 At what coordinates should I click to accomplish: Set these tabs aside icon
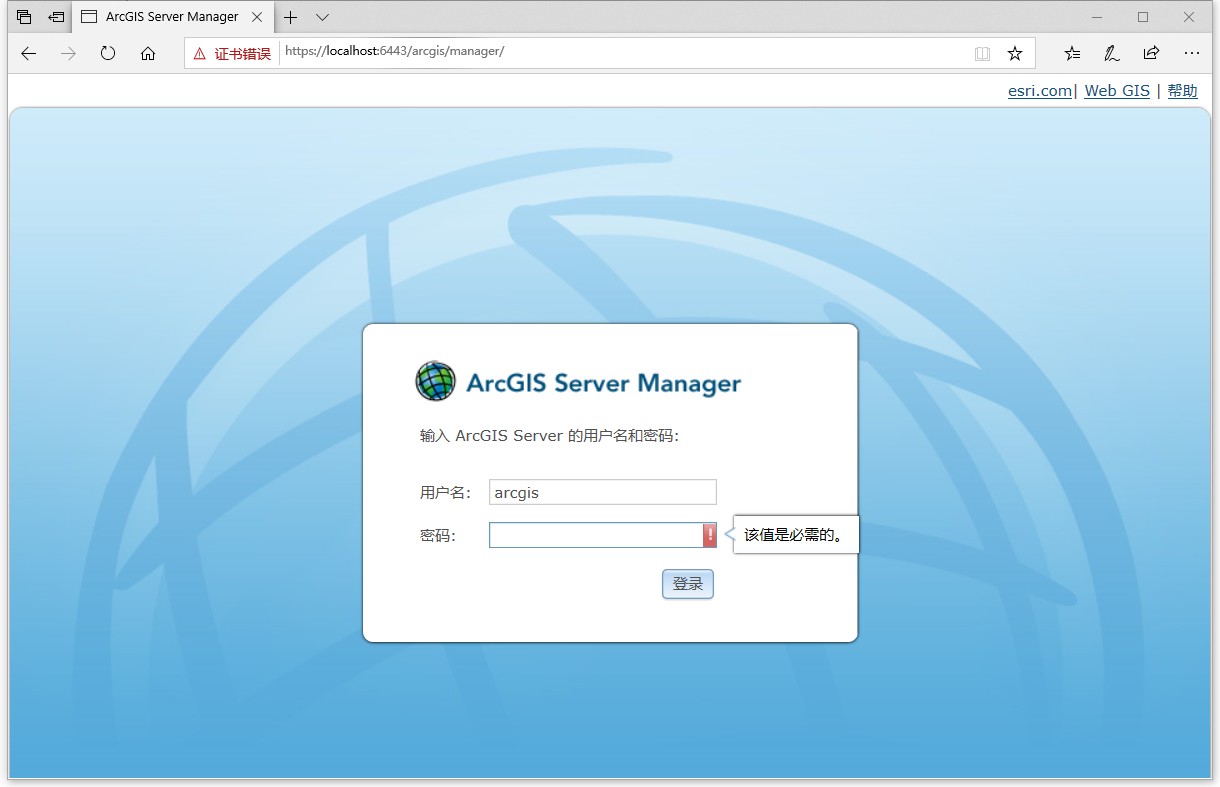[56, 17]
